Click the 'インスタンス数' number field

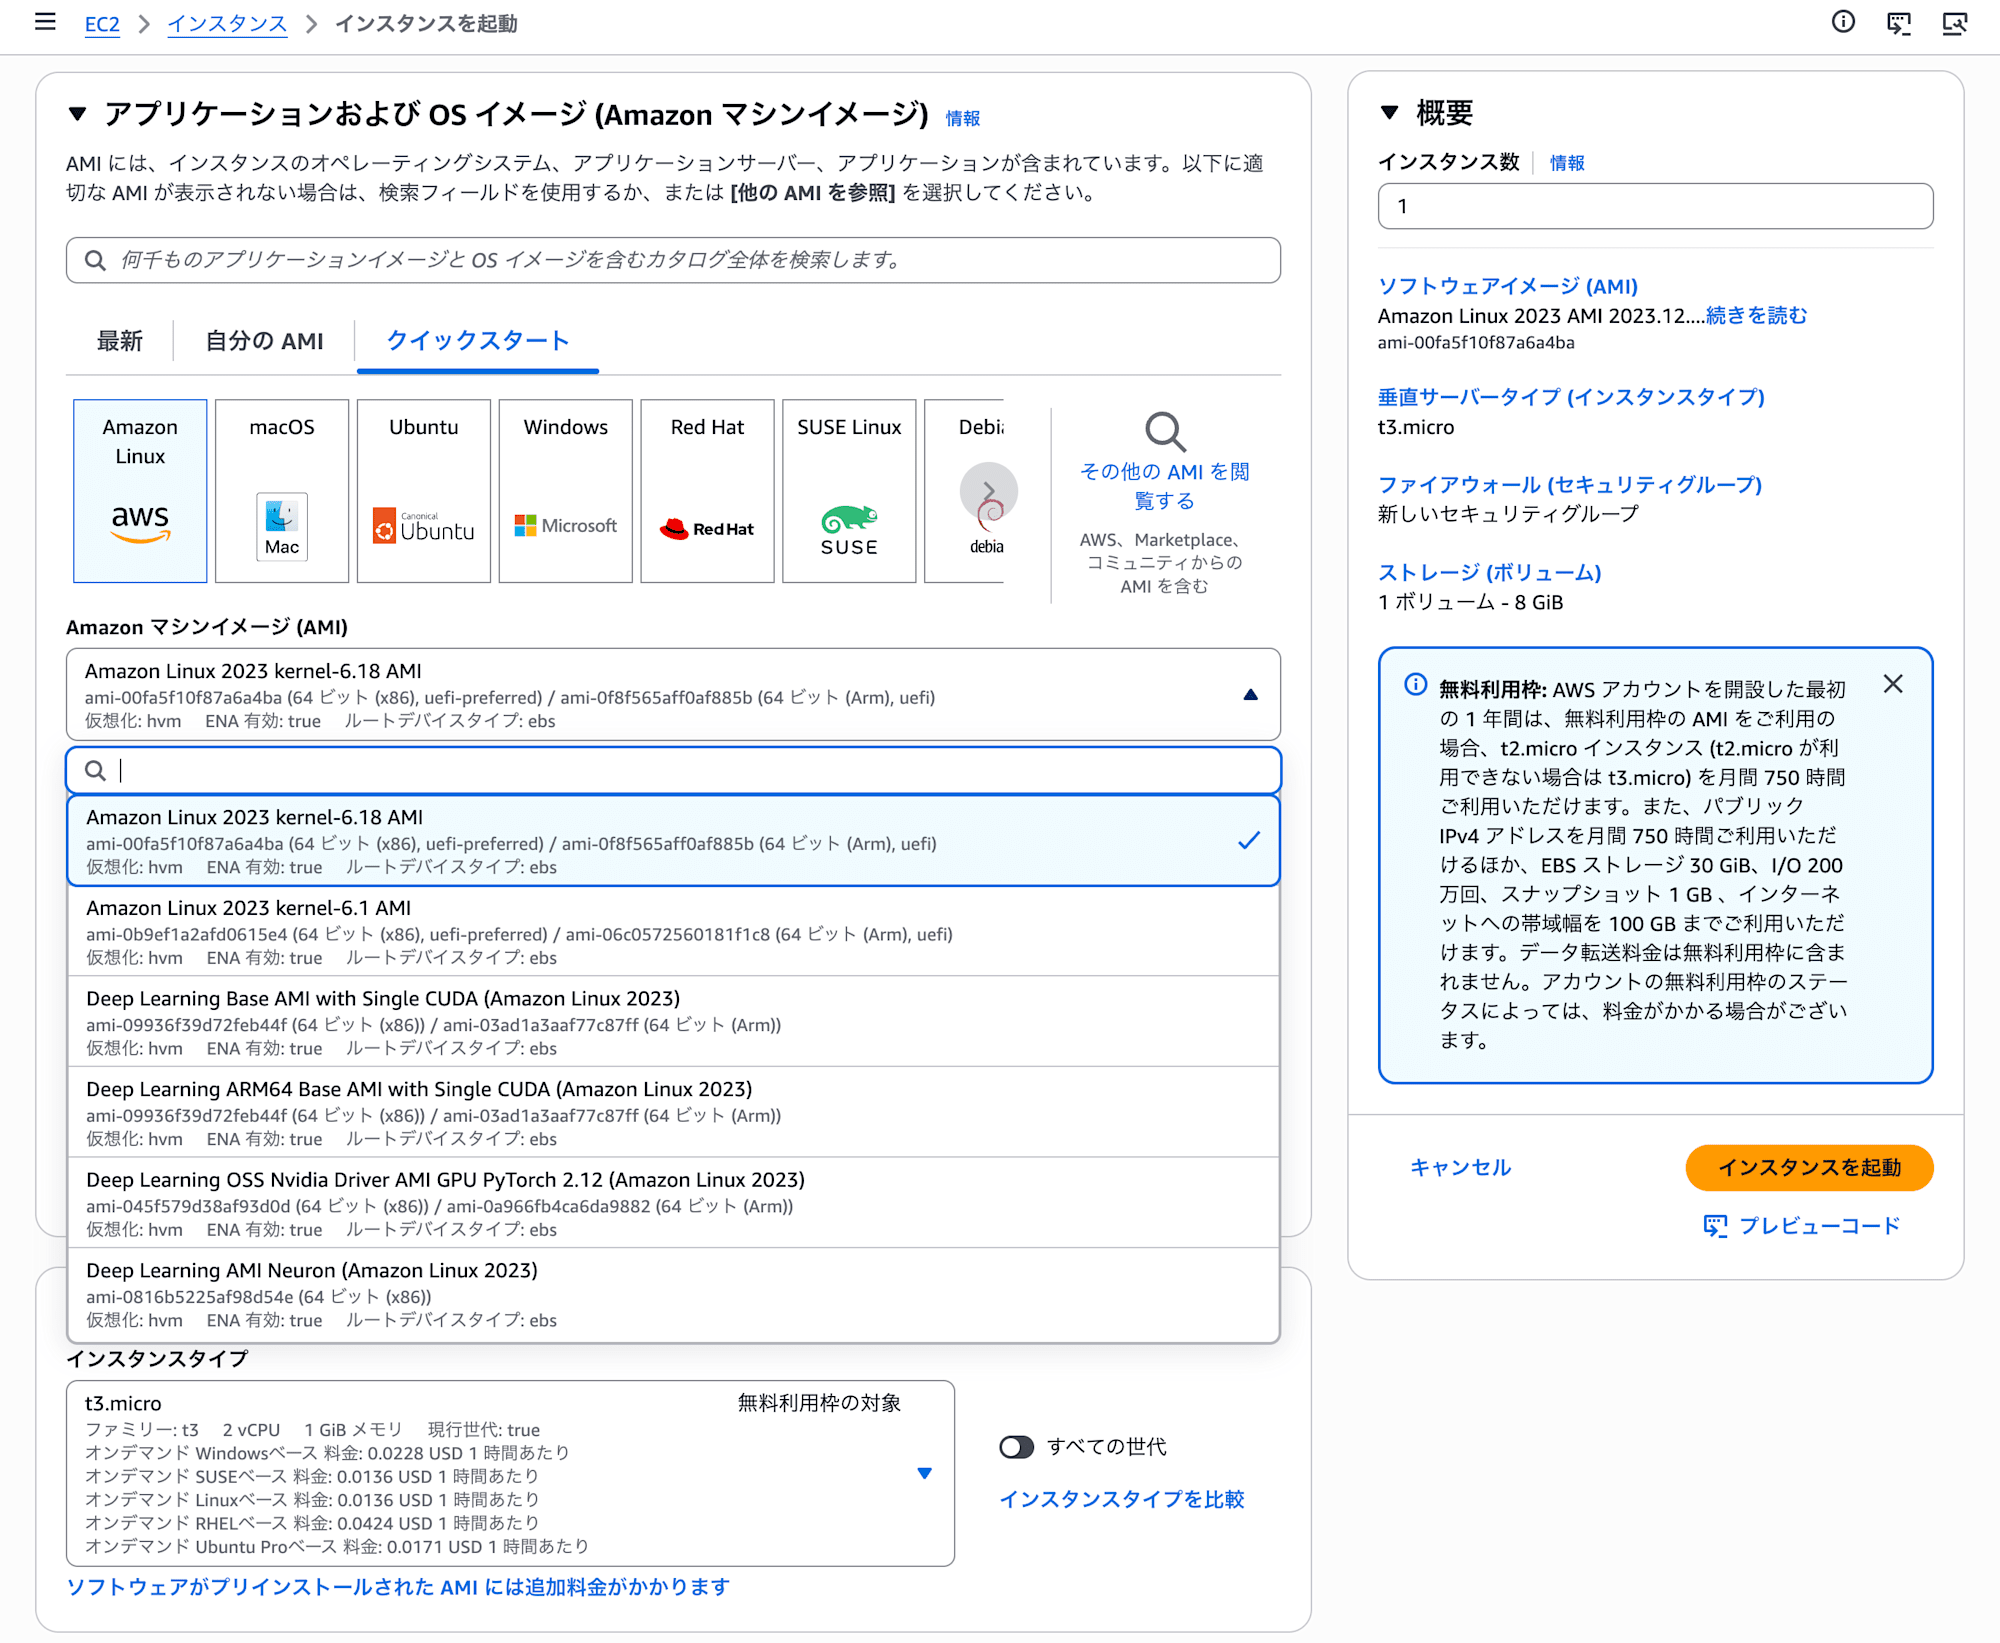click(x=1655, y=206)
